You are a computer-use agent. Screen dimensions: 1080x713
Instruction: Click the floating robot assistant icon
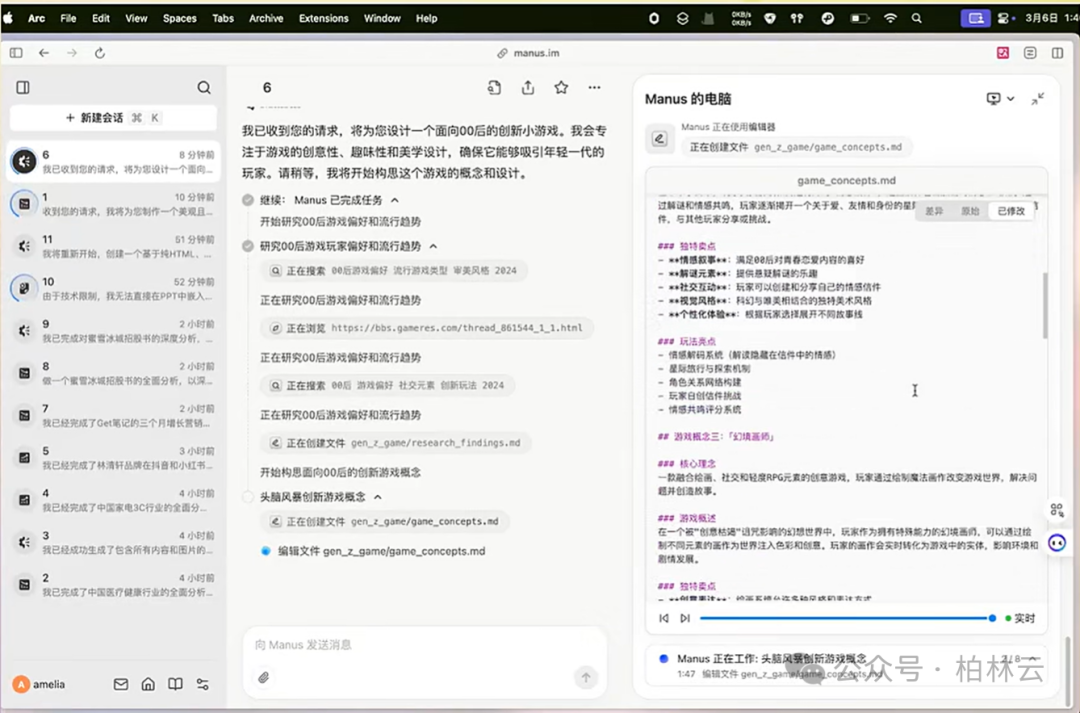tap(1057, 543)
